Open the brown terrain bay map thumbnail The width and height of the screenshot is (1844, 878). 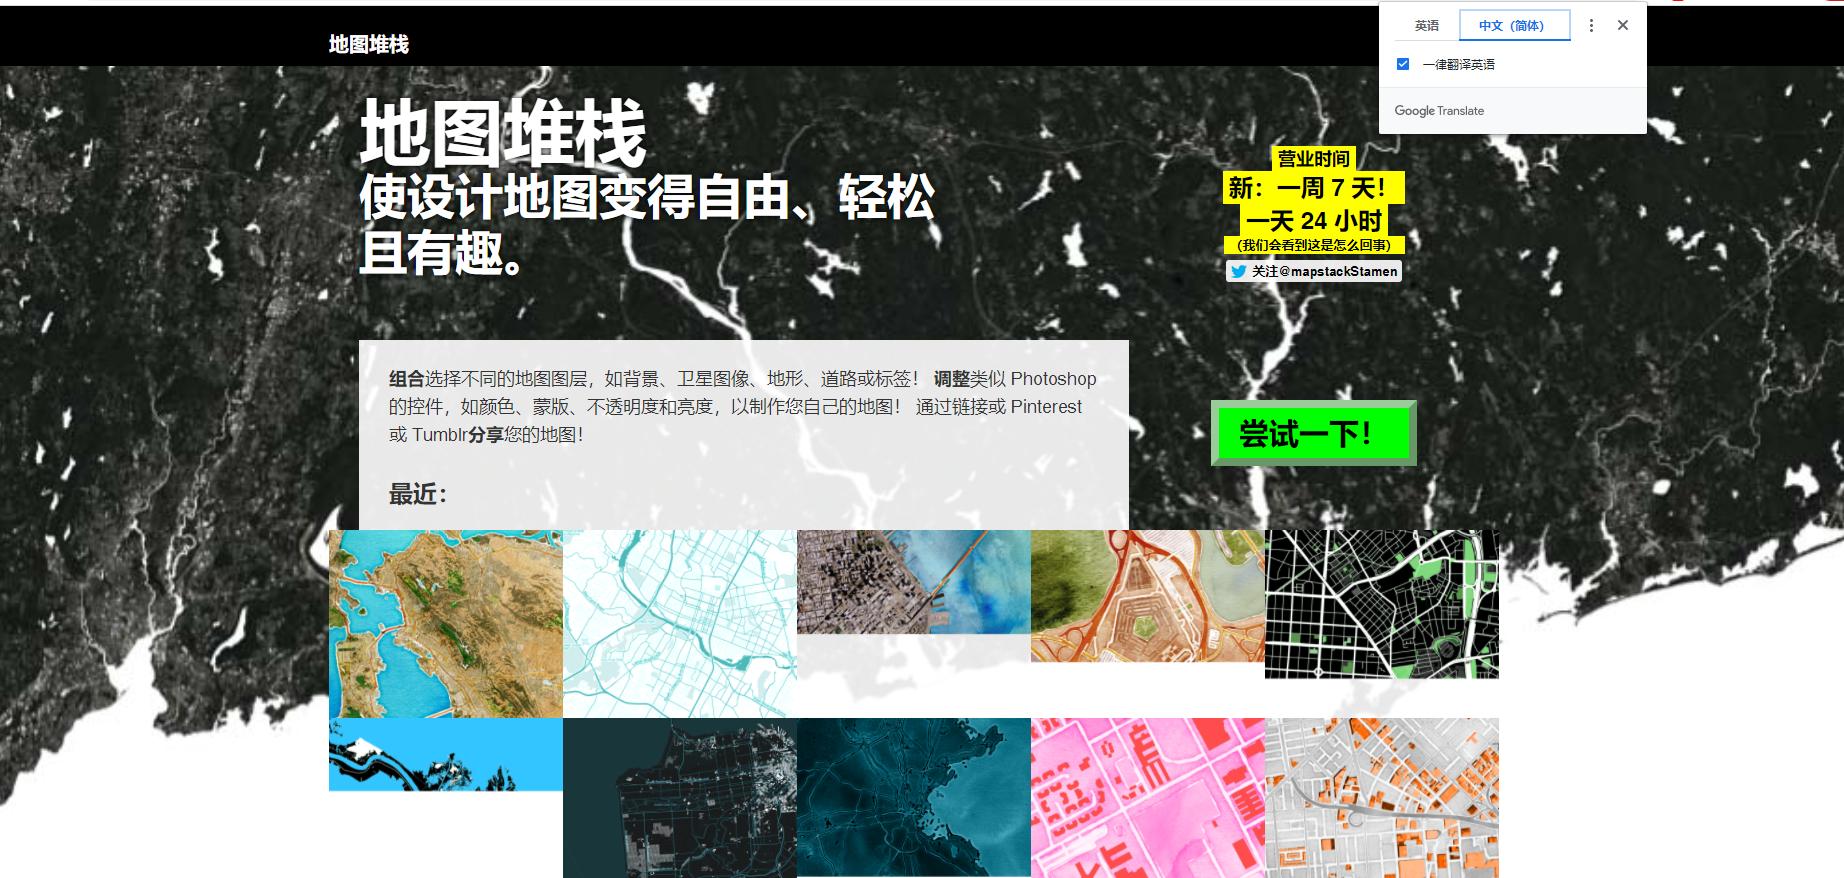point(446,624)
